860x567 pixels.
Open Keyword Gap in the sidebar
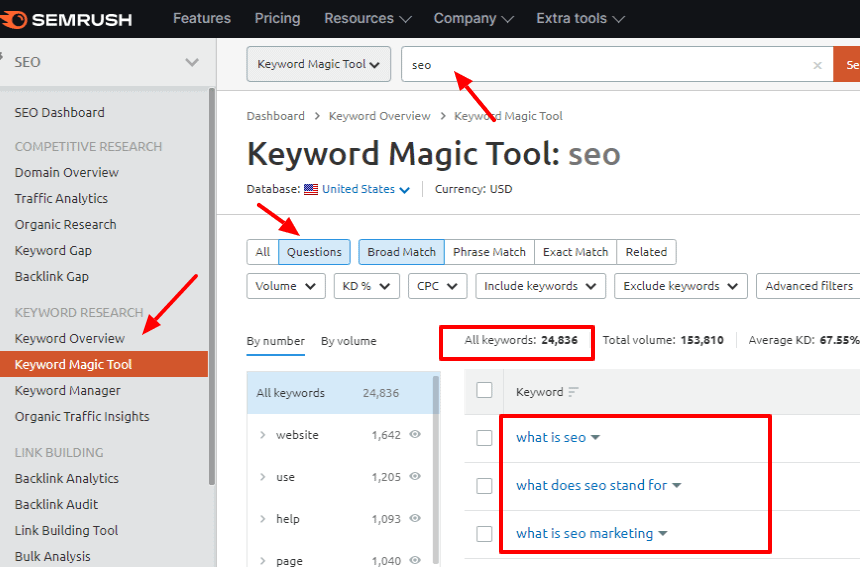coord(53,251)
